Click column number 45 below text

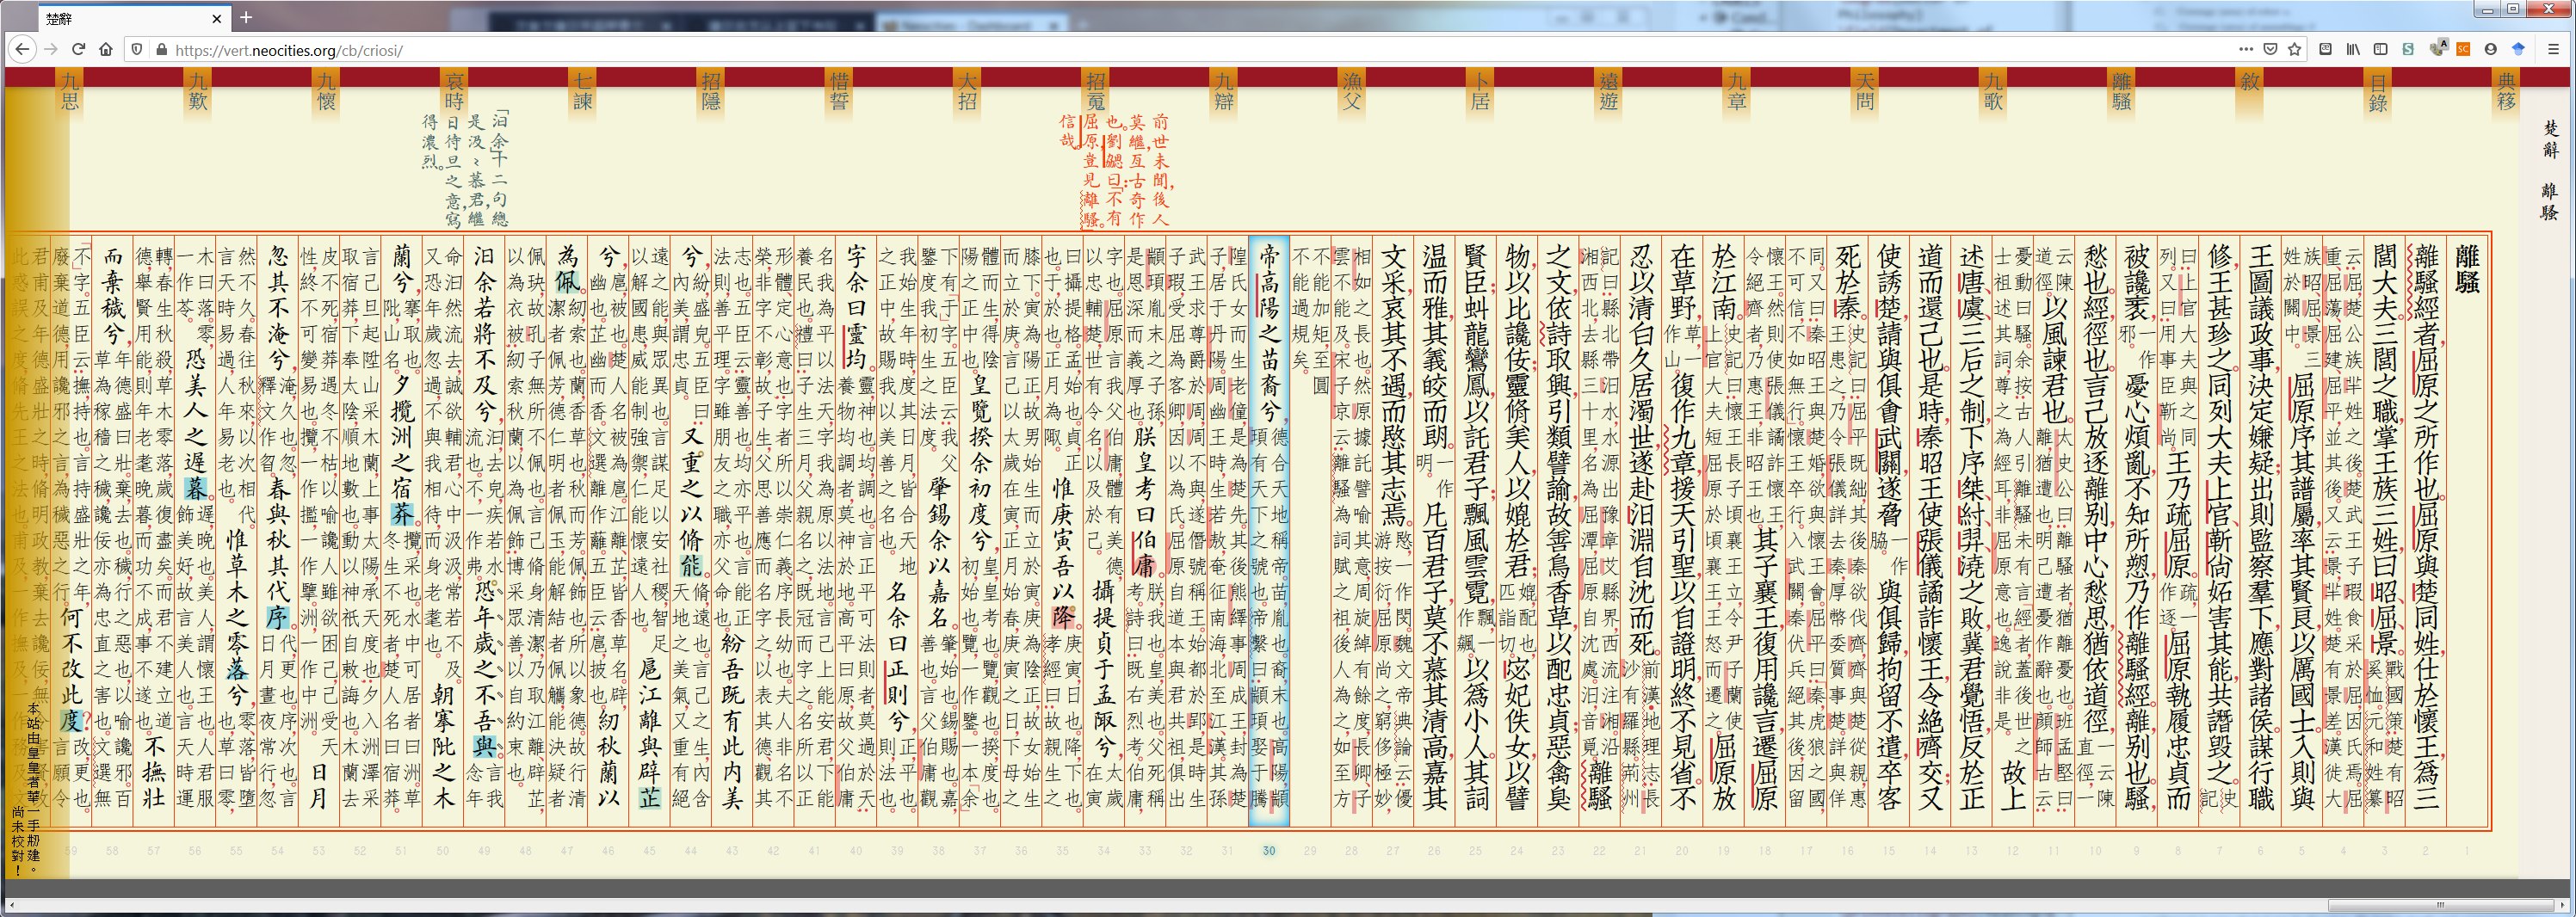[x=649, y=850]
